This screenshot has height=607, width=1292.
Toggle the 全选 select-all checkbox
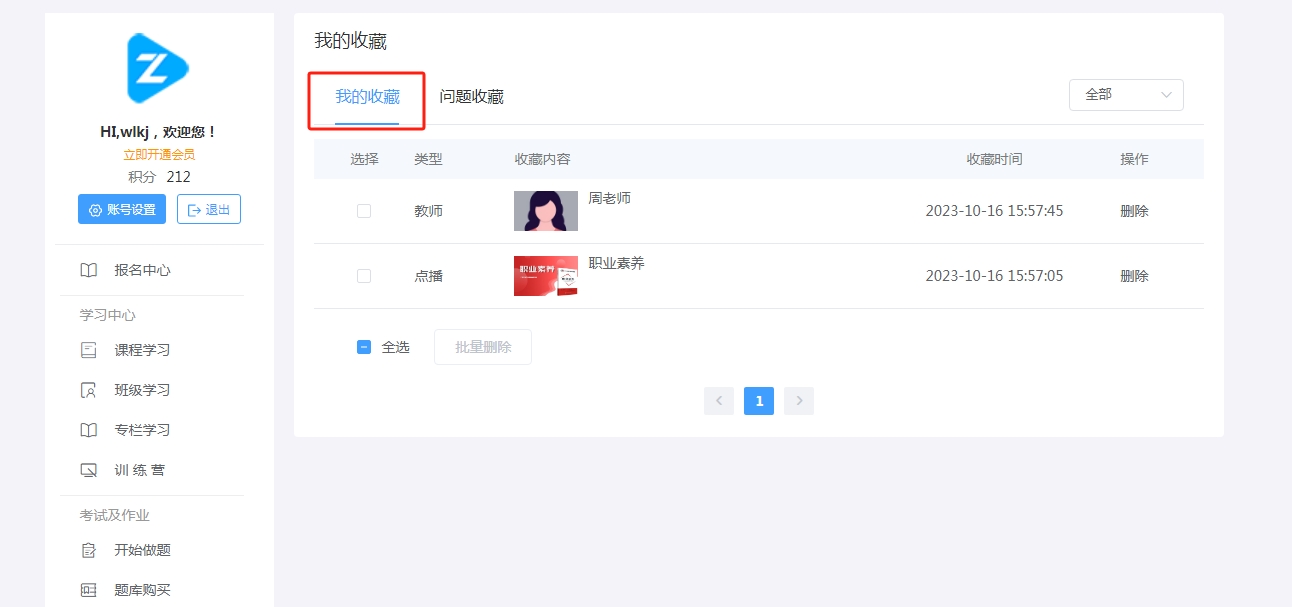coord(364,347)
